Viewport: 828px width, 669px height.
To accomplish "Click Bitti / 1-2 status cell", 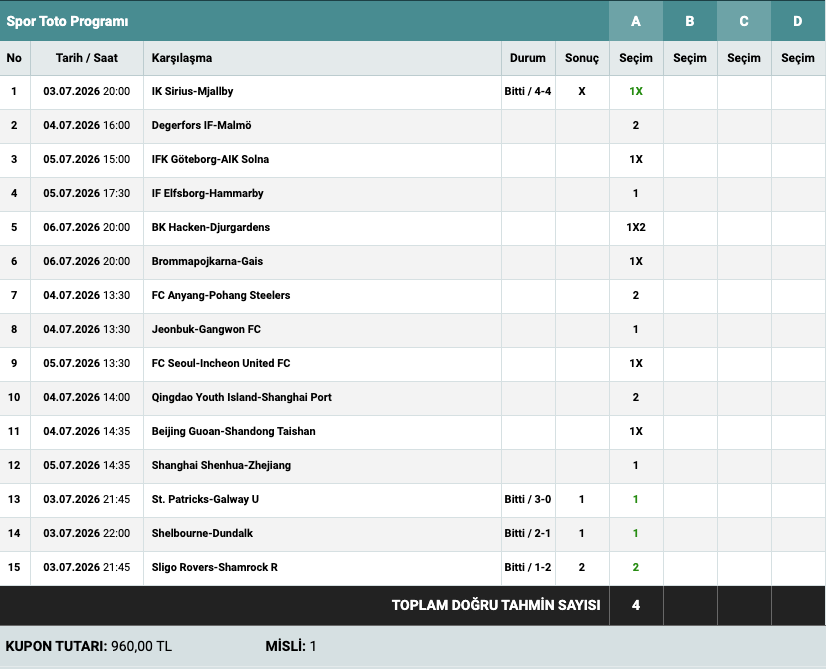I will point(528,567).
